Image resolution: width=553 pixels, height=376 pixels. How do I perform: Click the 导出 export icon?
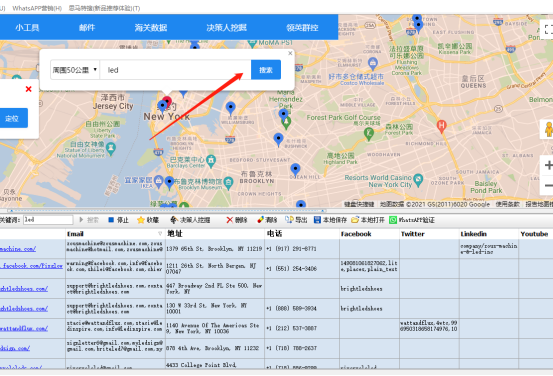click(289, 220)
